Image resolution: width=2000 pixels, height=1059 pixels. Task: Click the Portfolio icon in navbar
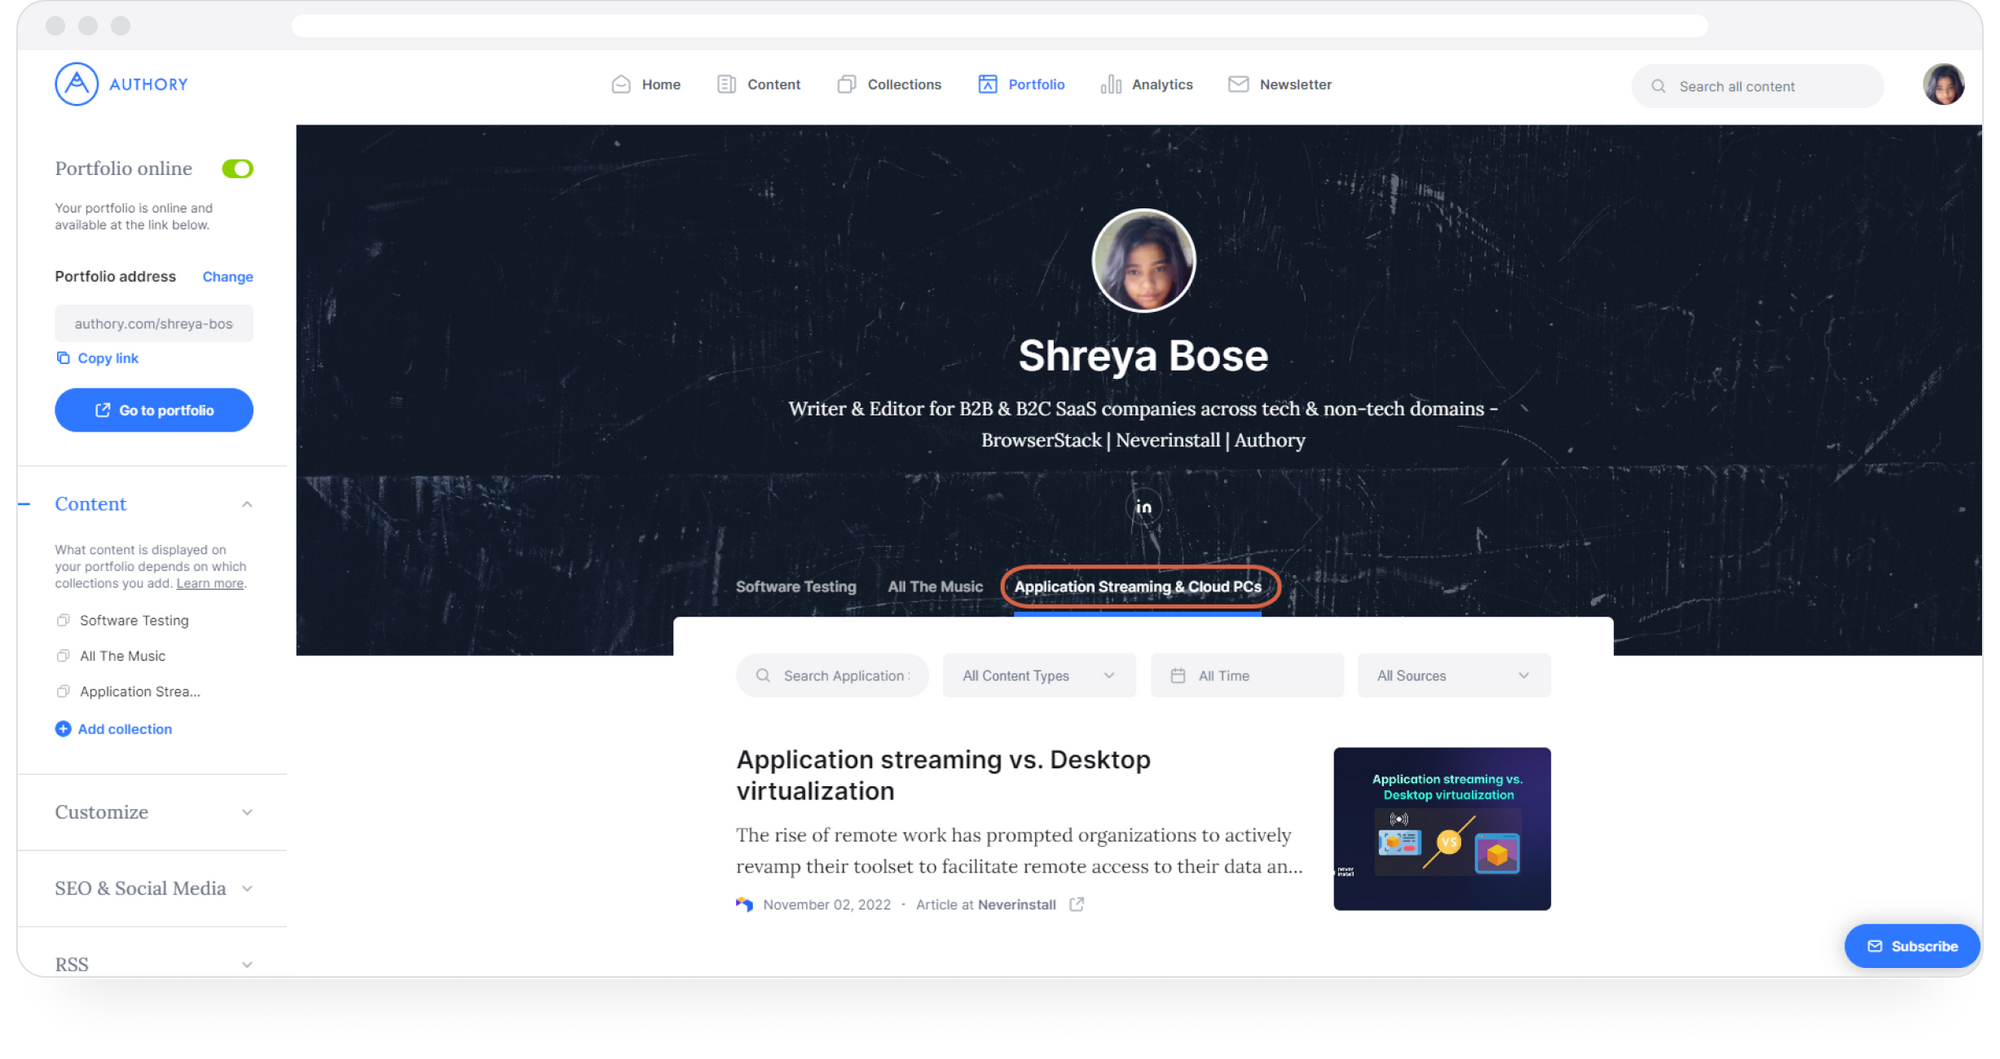[987, 84]
